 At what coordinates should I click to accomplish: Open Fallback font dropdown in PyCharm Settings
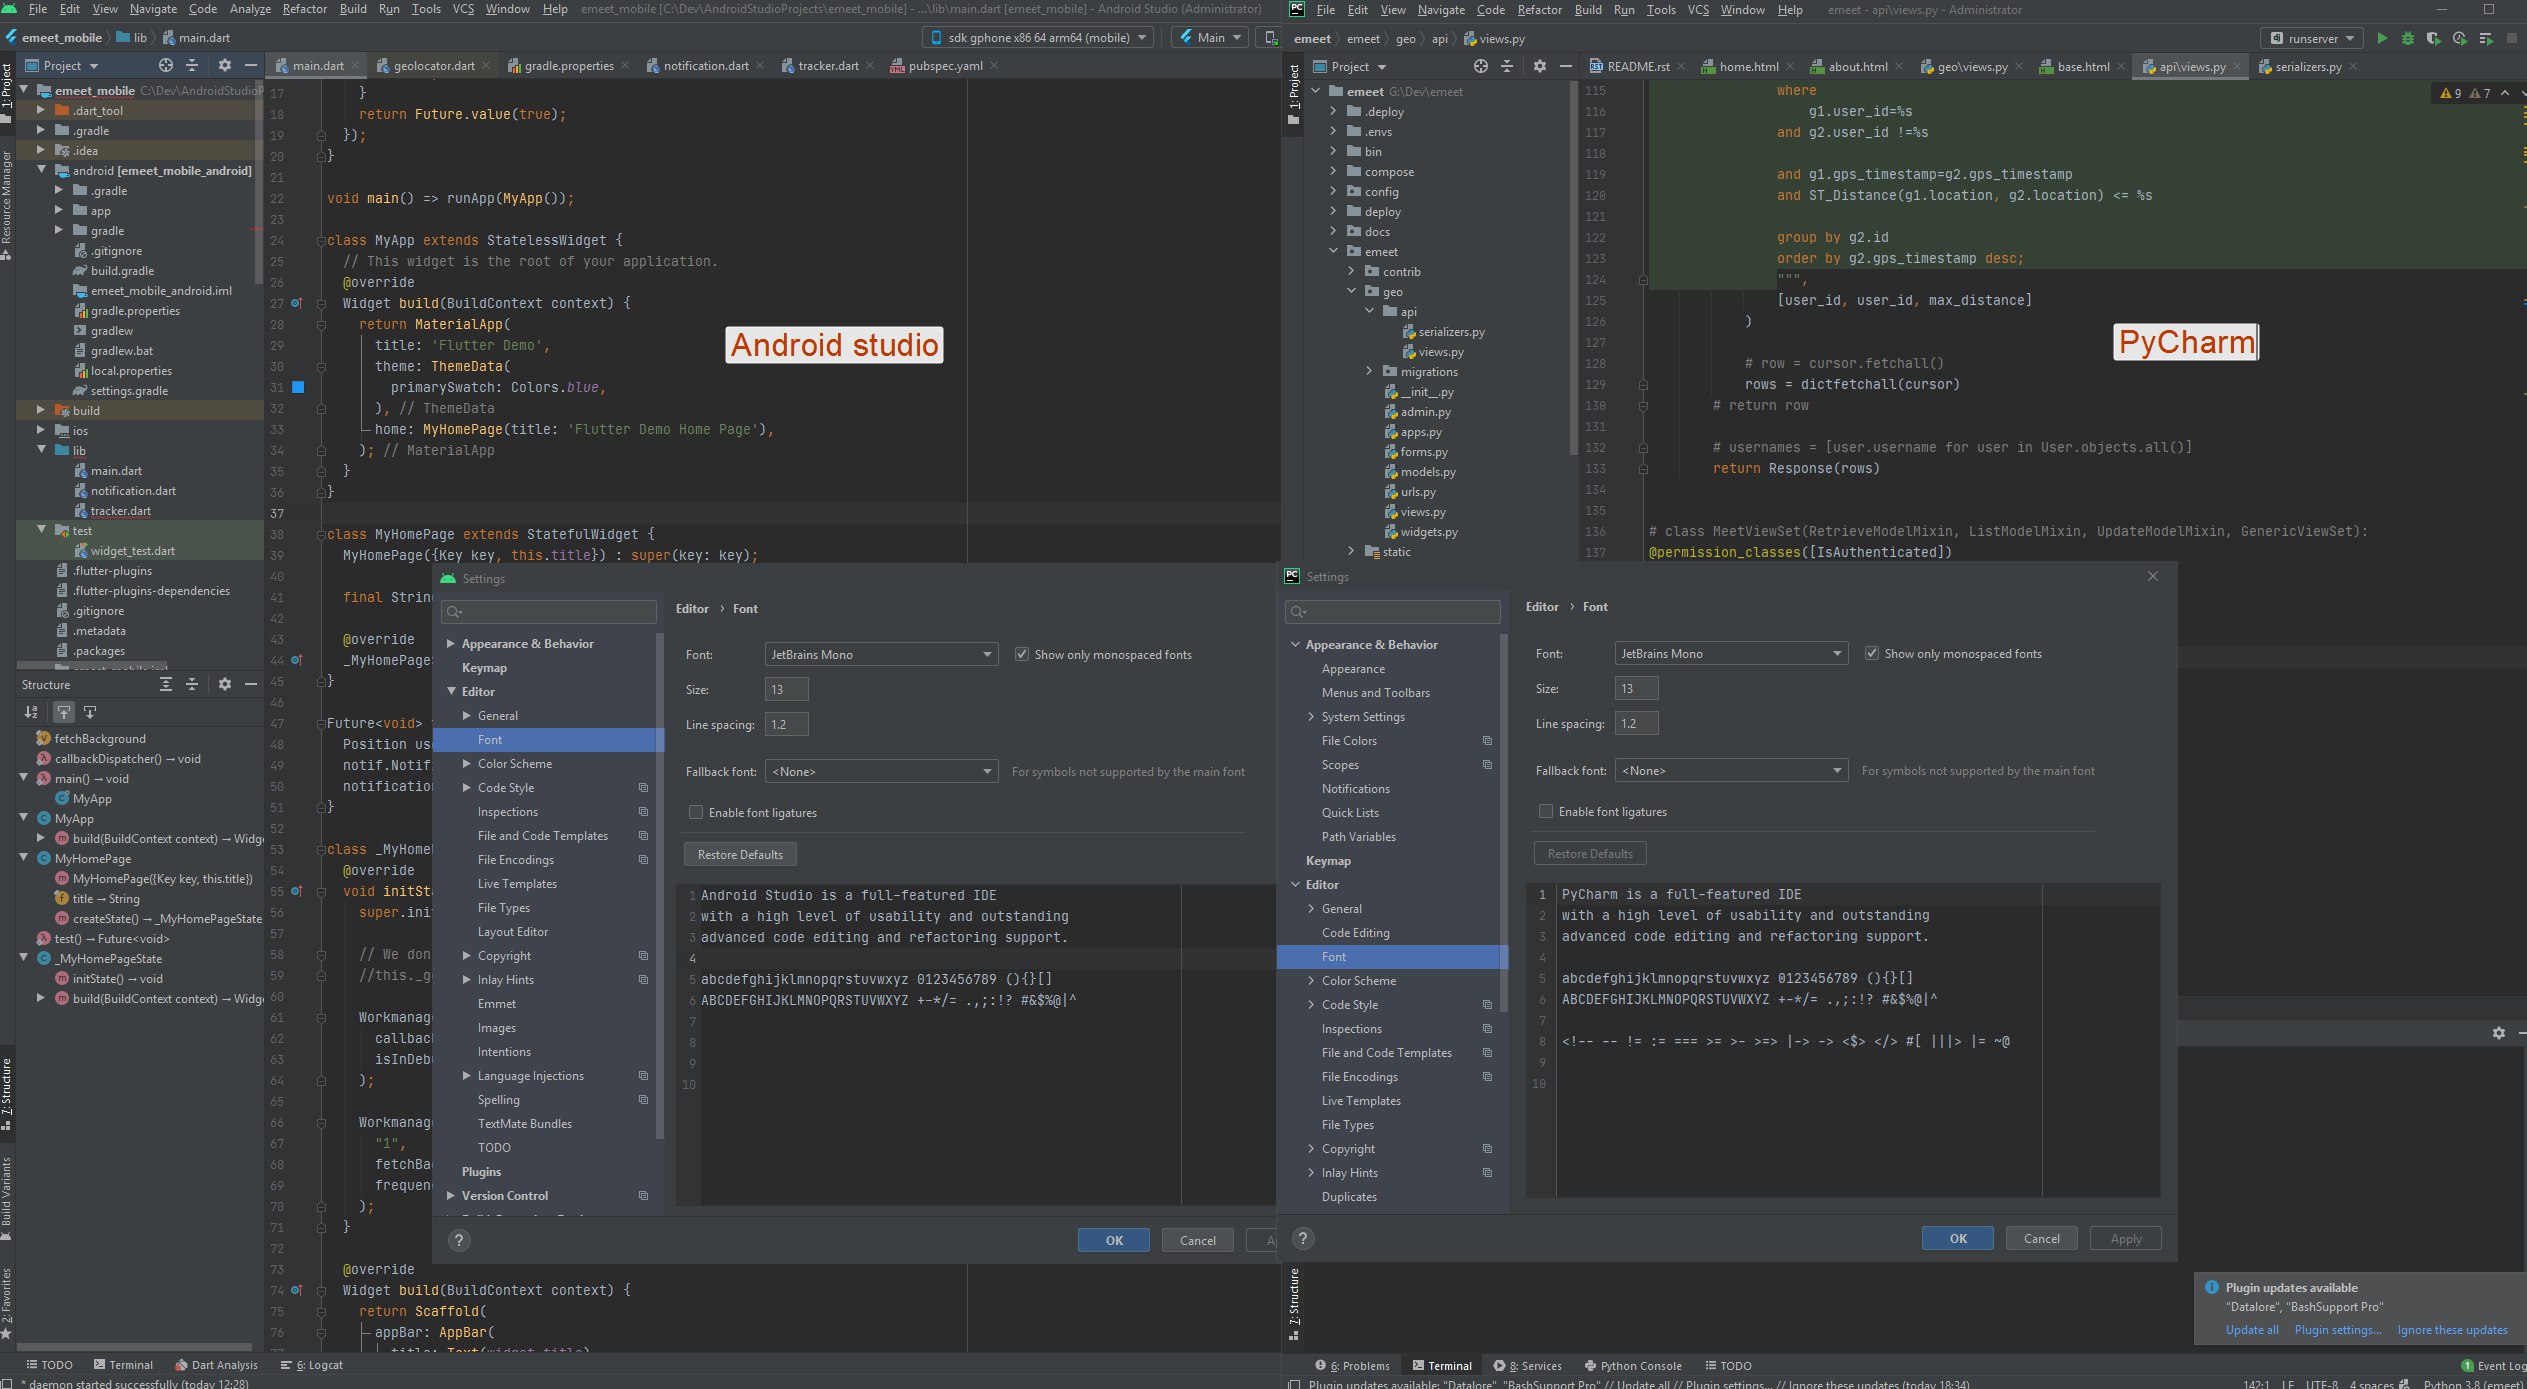(1731, 770)
